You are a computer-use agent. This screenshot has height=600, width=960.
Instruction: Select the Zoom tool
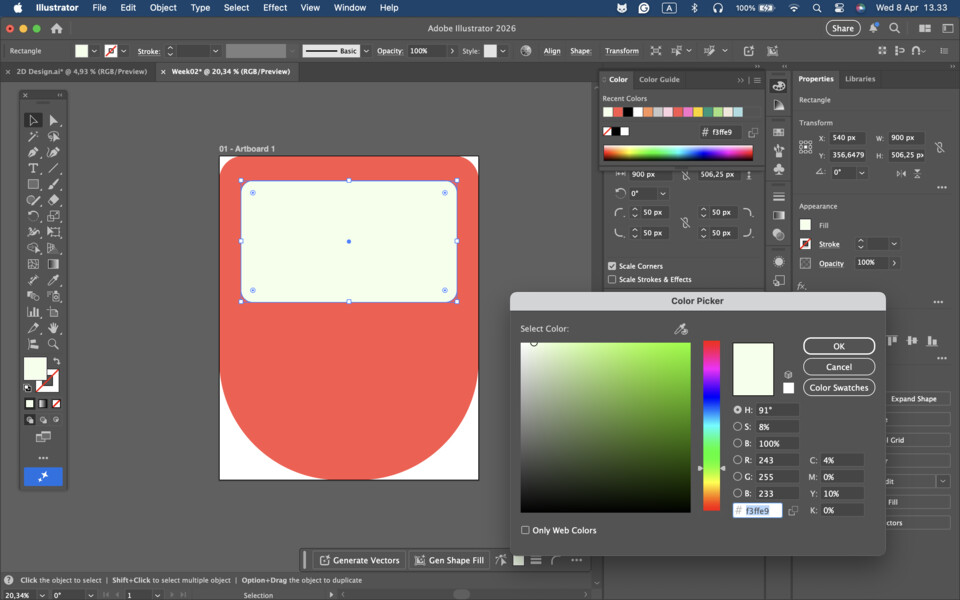(x=54, y=344)
